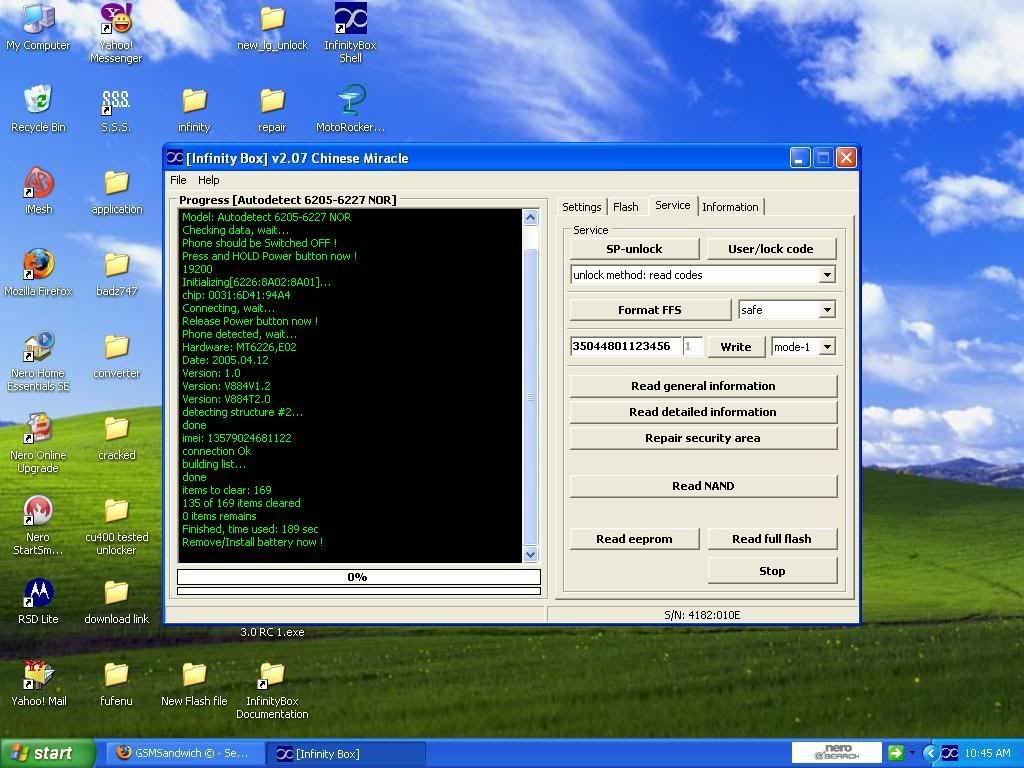The image size is (1024, 768).
Task: Click Read general information
Action: [703, 386]
